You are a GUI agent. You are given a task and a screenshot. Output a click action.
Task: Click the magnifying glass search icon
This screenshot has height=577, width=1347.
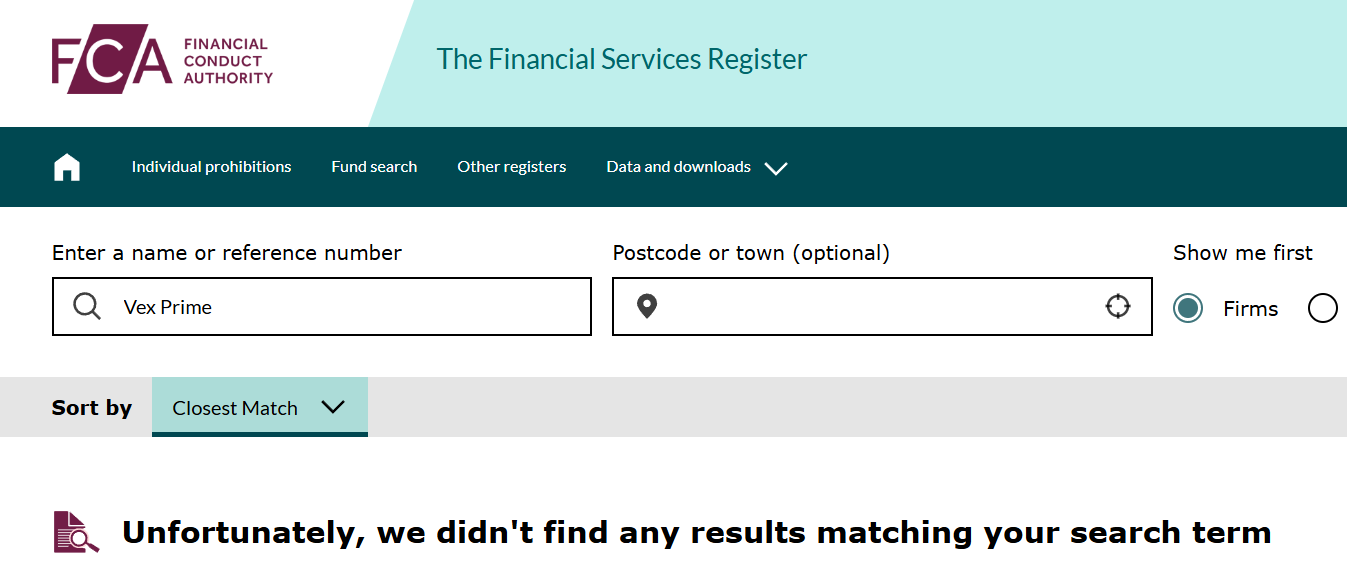click(88, 307)
